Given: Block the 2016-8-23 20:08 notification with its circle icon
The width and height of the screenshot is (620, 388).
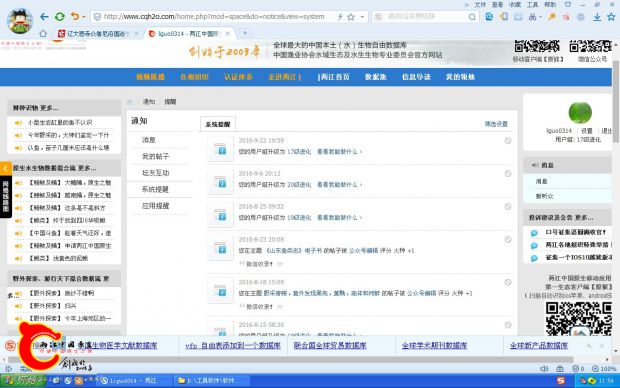Looking at the screenshot, I should pos(508,240).
